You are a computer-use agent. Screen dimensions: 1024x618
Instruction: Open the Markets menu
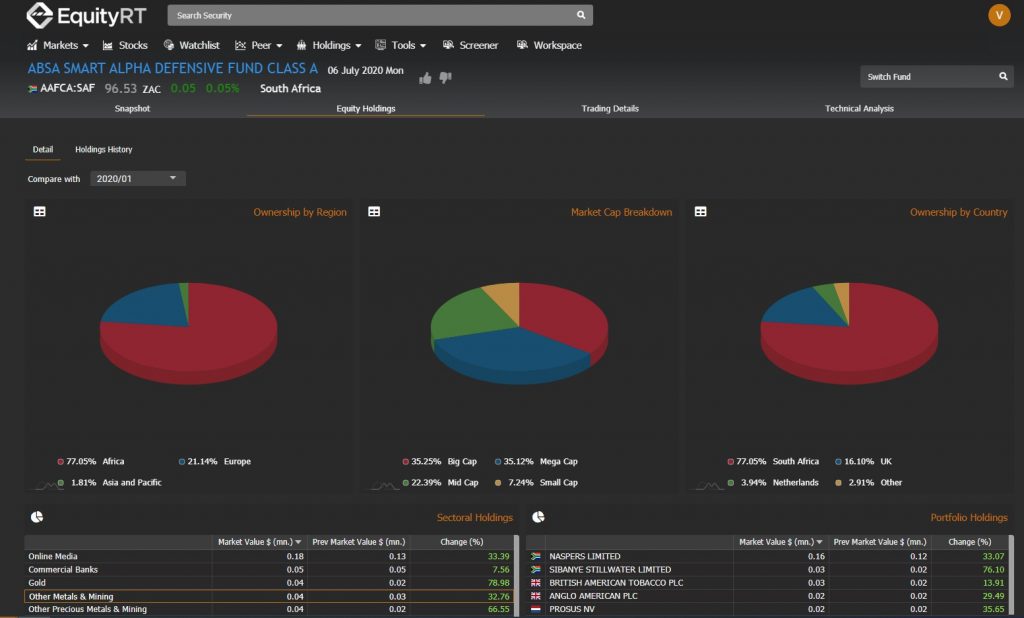[x=57, y=45]
